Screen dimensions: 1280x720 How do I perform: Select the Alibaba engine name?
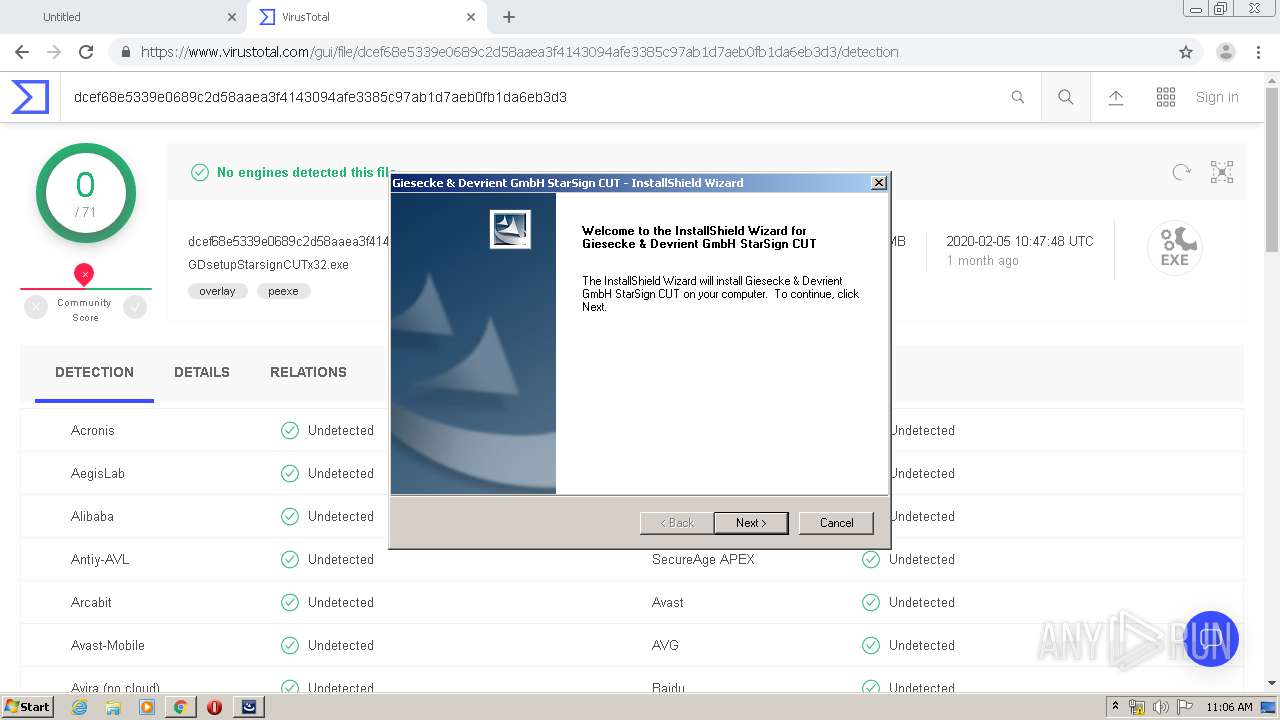click(x=92, y=516)
